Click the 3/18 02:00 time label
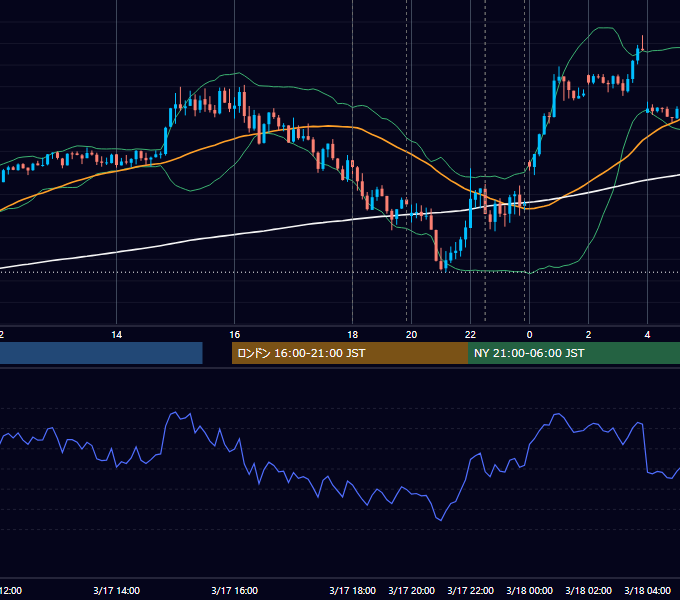This screenshot has height=600, width=680. (588, 590)
